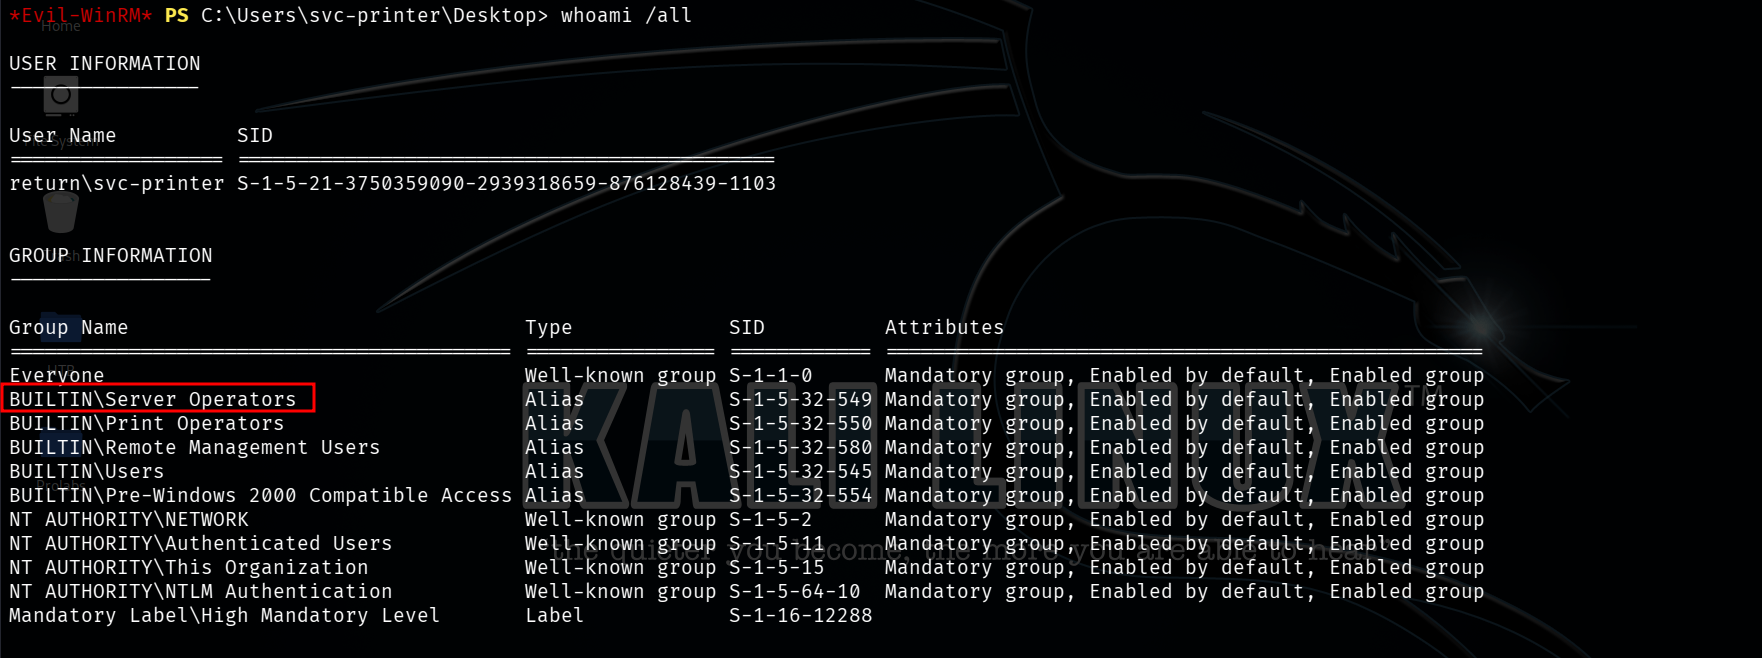Click the Type column header
This screenshot has width=1762, height=658.
click(x=549, y=327)
